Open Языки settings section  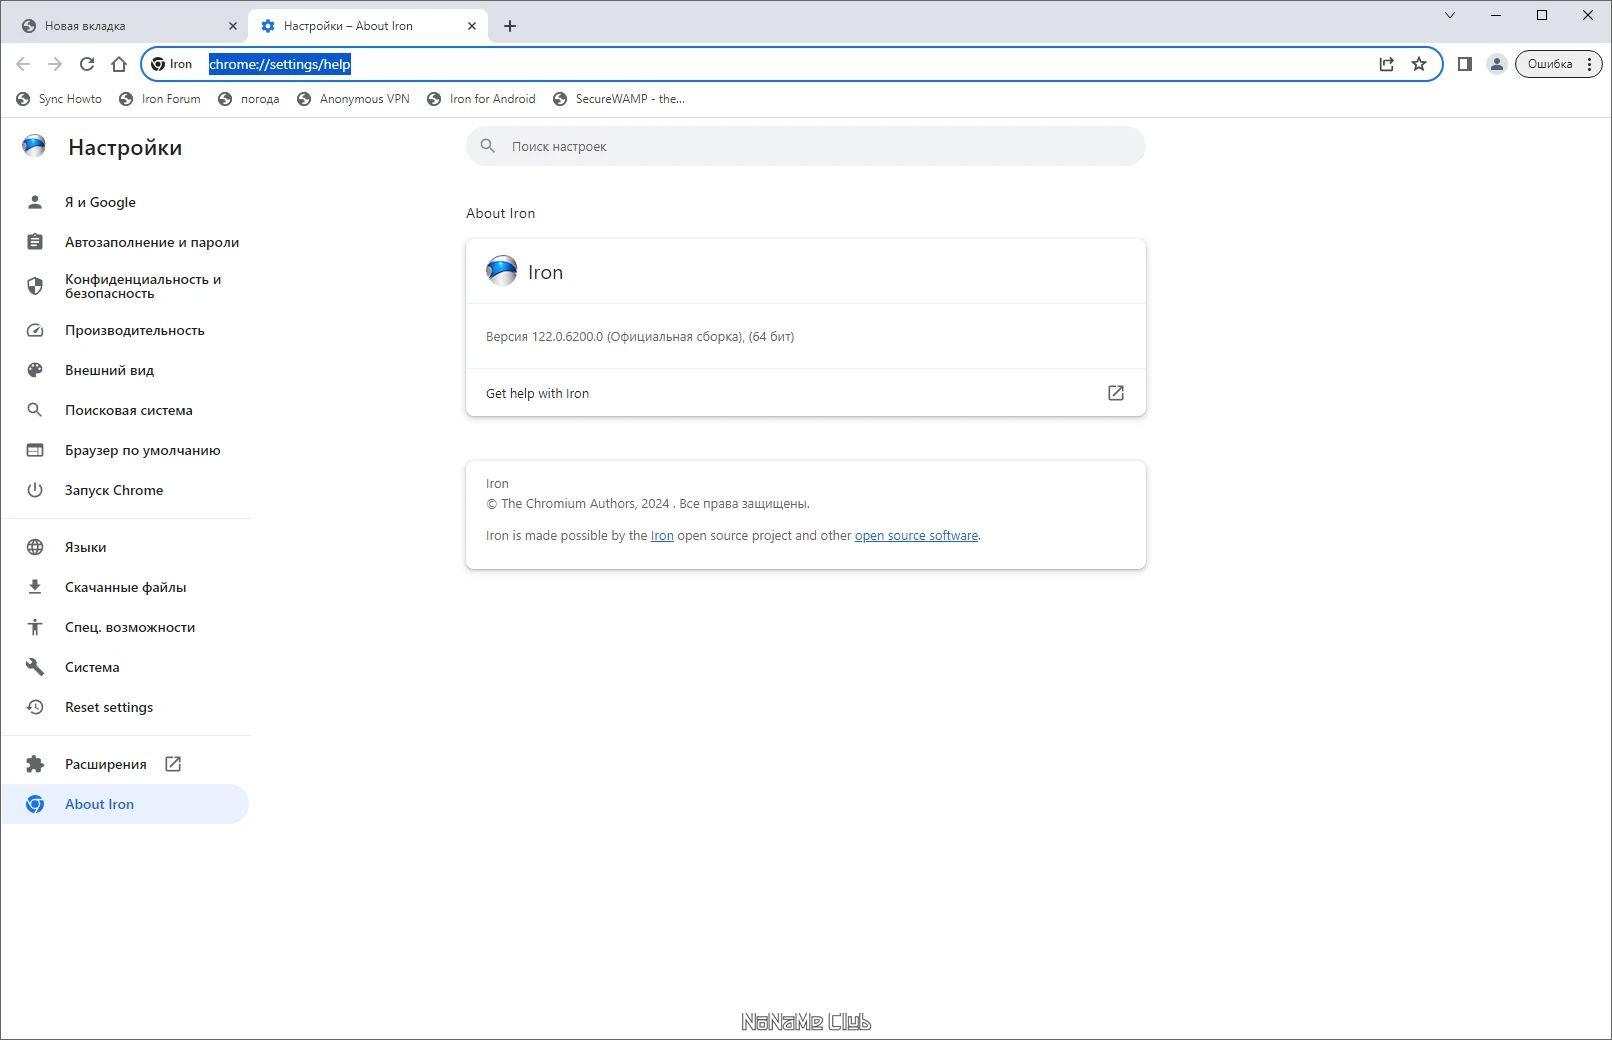(125, 547)
